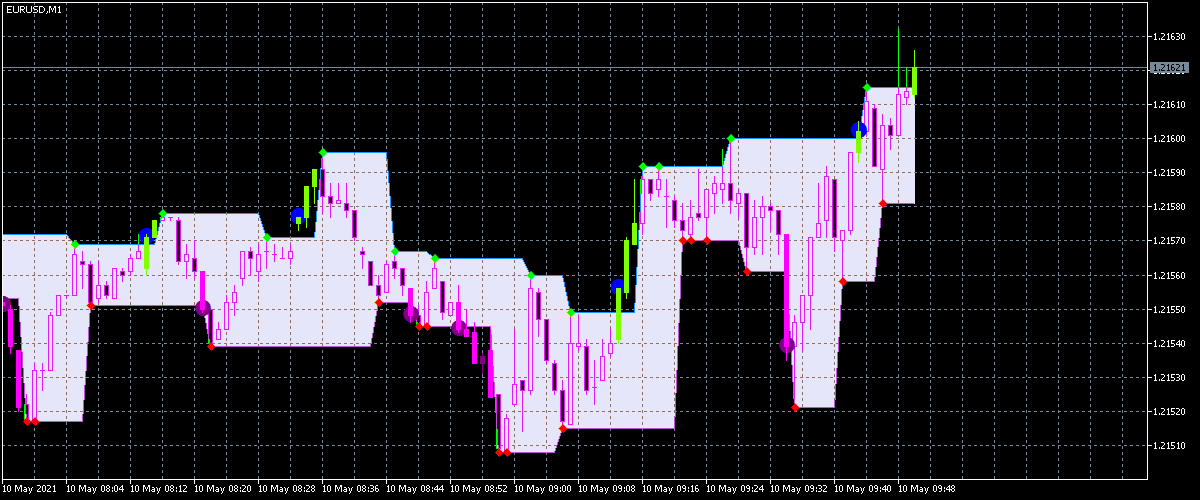Click the '10 May 08:52' time label
This screenshot has height=500, width=1200.
[479, 490]
